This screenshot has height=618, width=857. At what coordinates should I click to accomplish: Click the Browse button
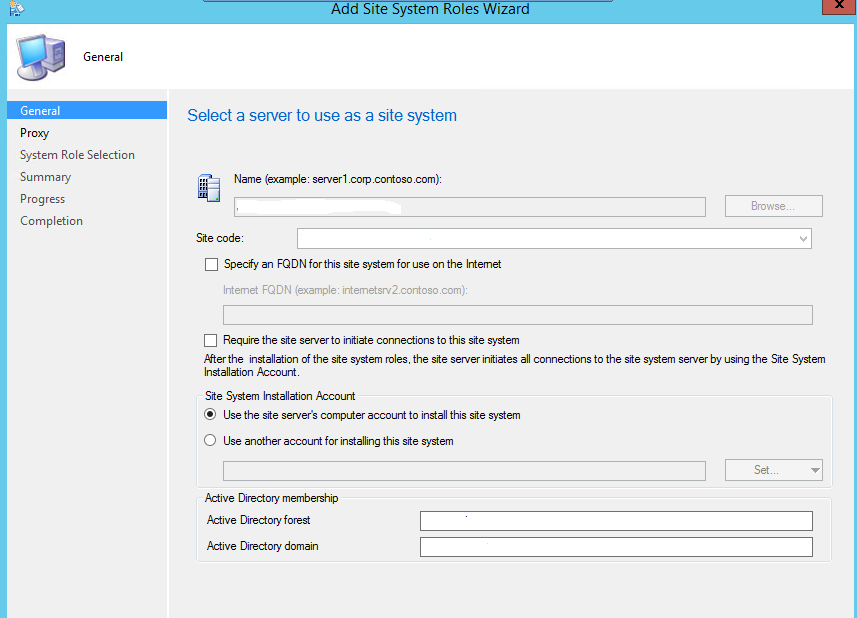point(773,205)
